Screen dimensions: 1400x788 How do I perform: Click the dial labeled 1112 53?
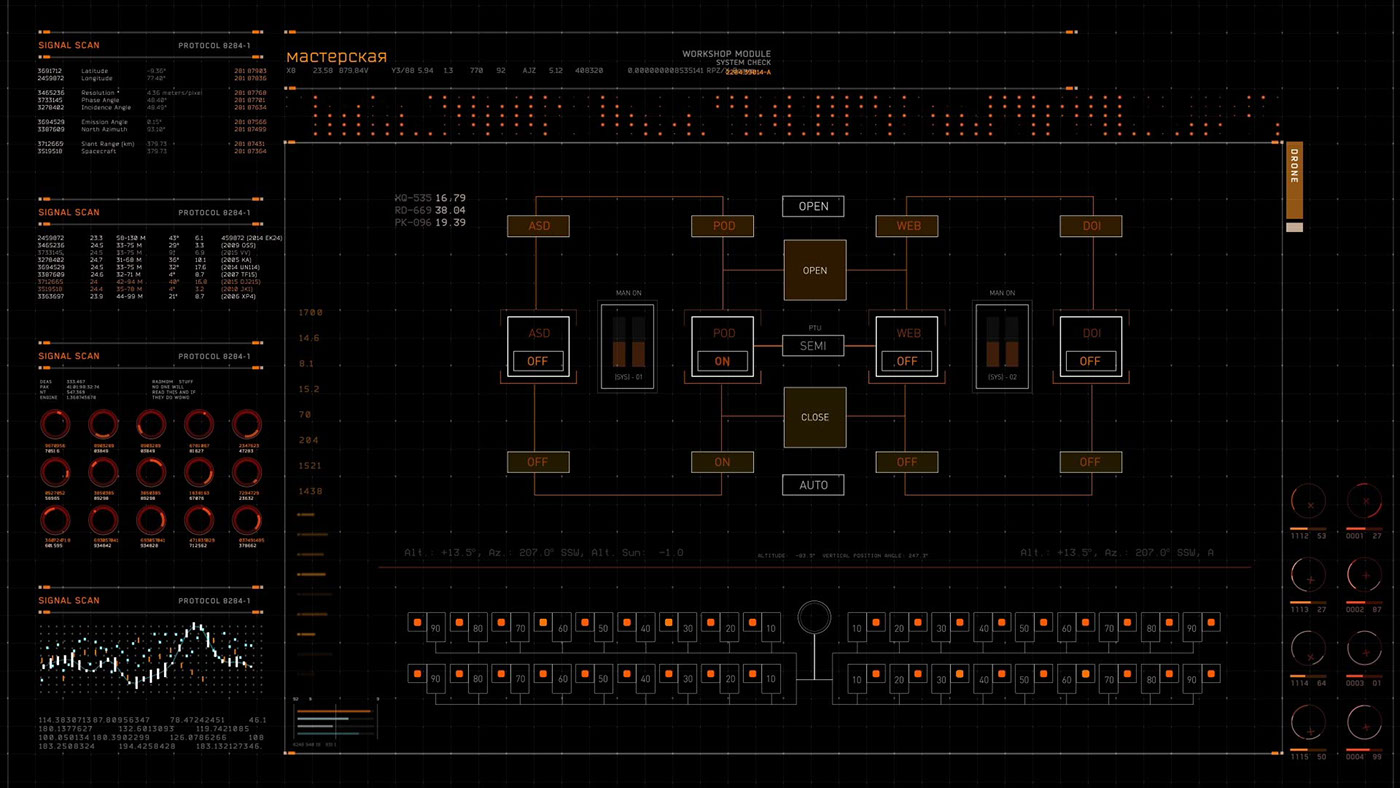1309,502
